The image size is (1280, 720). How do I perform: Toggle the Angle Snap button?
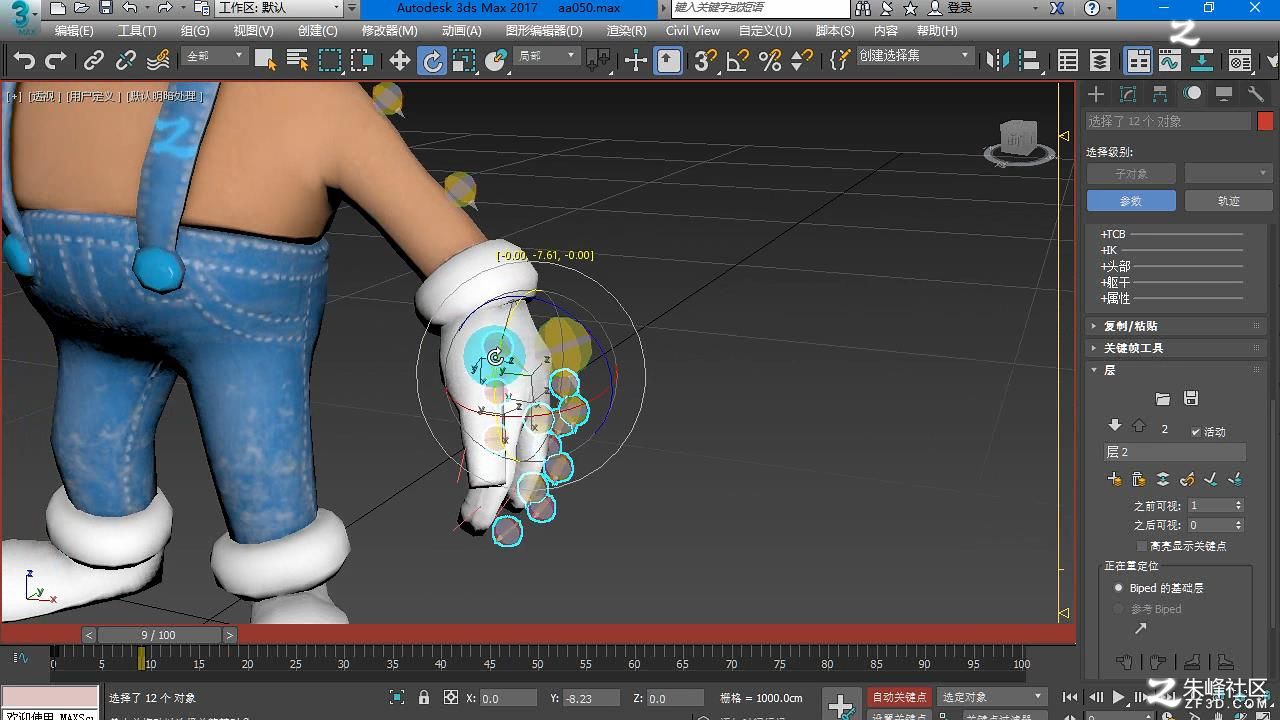(x=738, y=61)
